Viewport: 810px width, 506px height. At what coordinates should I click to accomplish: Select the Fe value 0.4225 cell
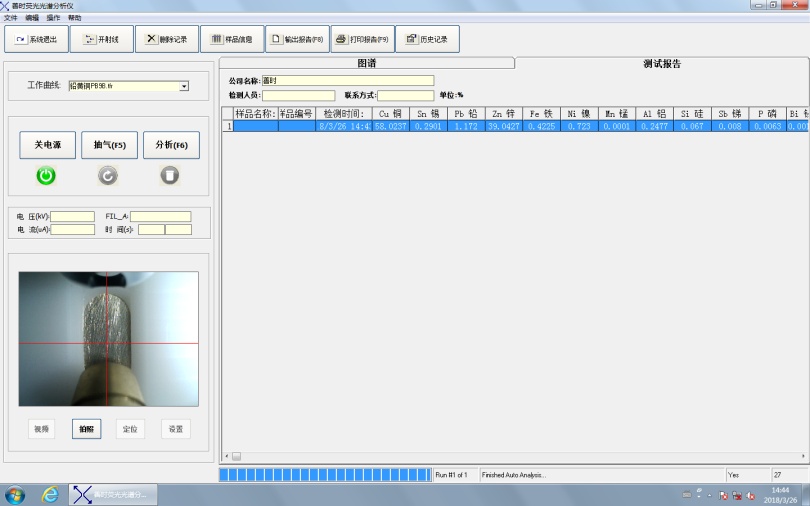541,126
